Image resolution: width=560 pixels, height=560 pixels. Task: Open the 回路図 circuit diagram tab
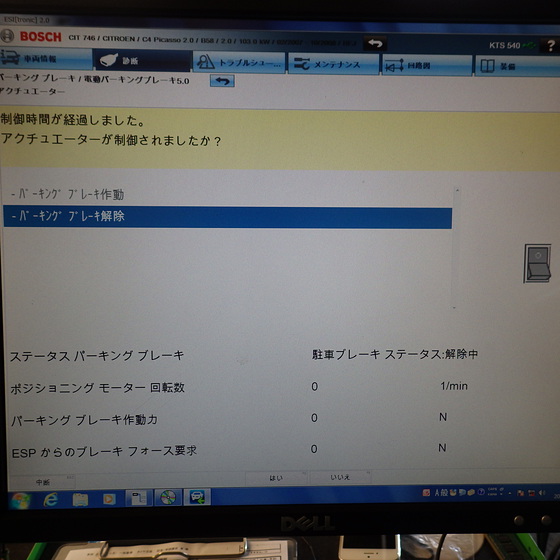click(427, 65)
